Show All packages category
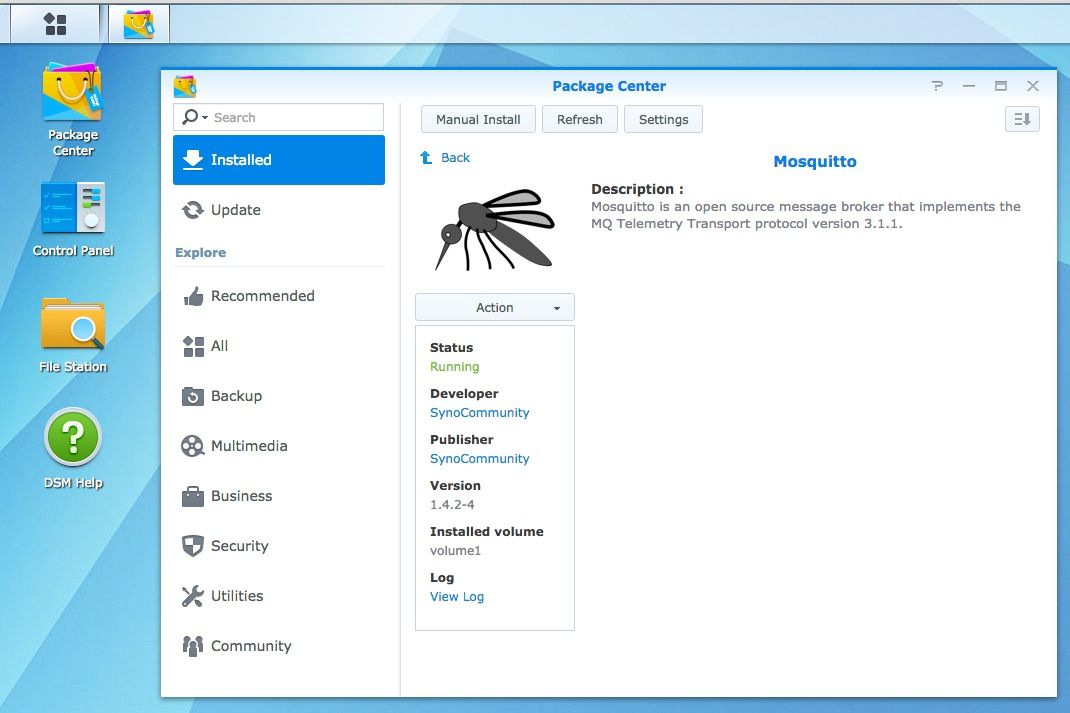 [x=278, y=346]
